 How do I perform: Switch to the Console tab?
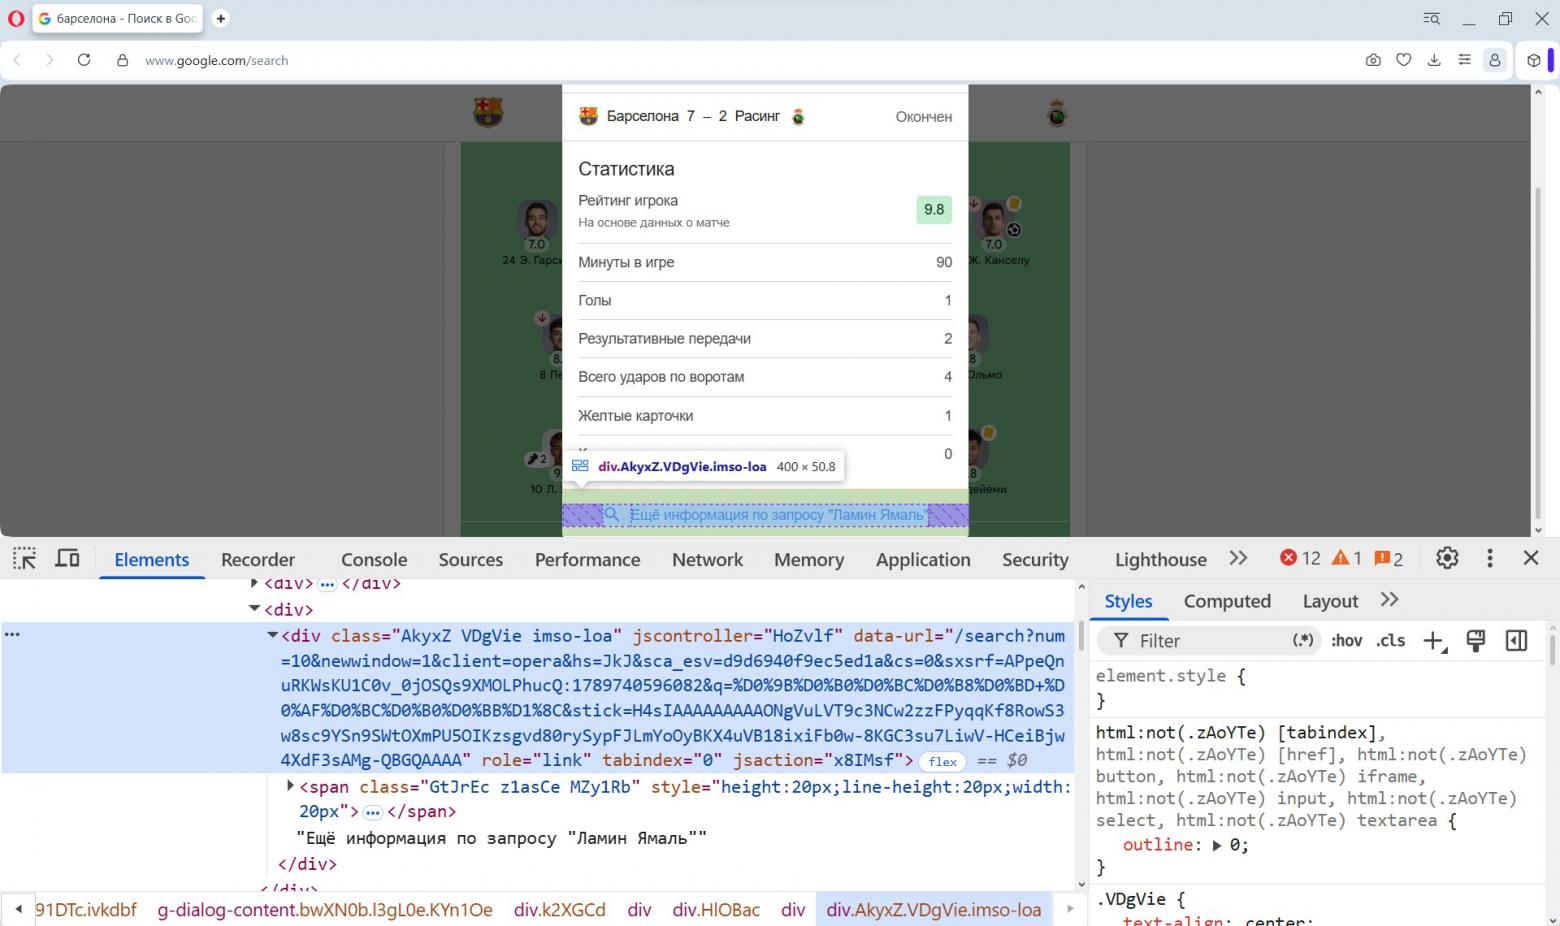pyautogui.click(x=374, y=560)
